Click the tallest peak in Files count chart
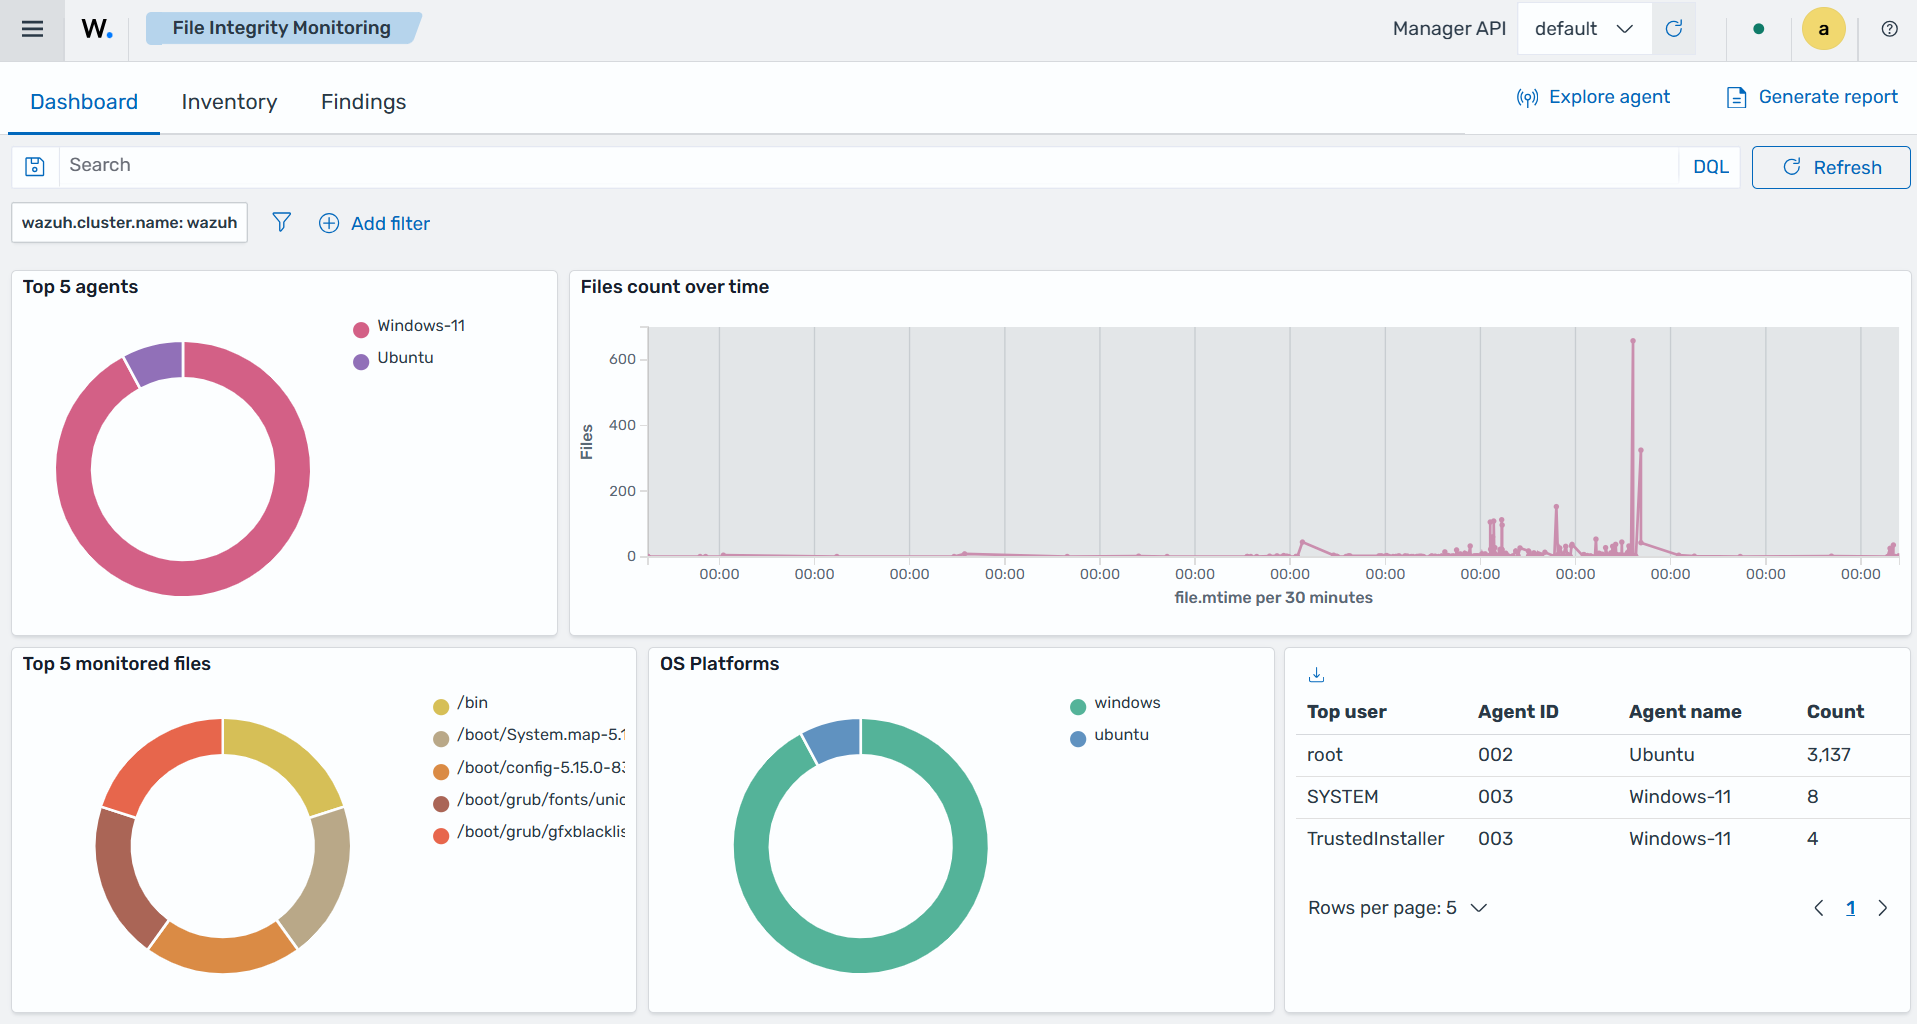This screenshot has height=1024, width=1917. pyautogui.click(x=1633, y=342)
